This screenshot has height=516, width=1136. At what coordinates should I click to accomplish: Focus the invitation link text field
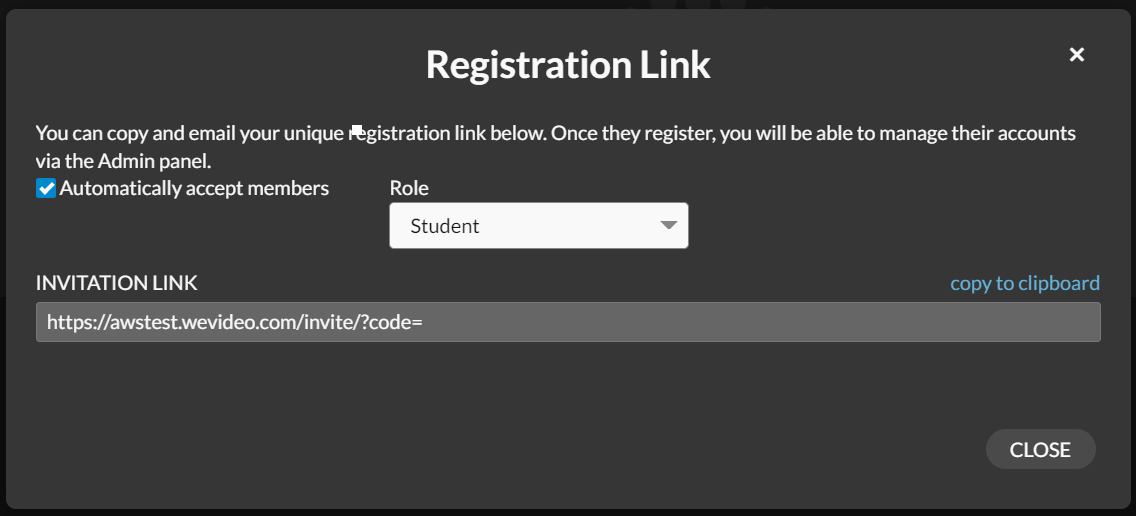pyautogui.click(x=568, y=322)
